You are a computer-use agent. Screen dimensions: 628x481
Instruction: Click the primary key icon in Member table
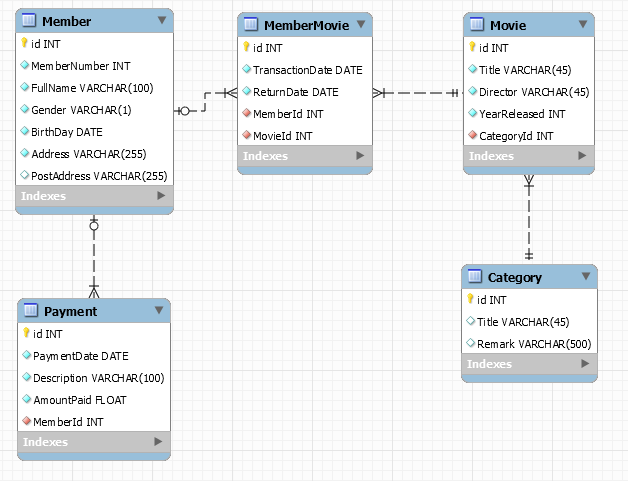pyautogui.click(x=24, y=44)
